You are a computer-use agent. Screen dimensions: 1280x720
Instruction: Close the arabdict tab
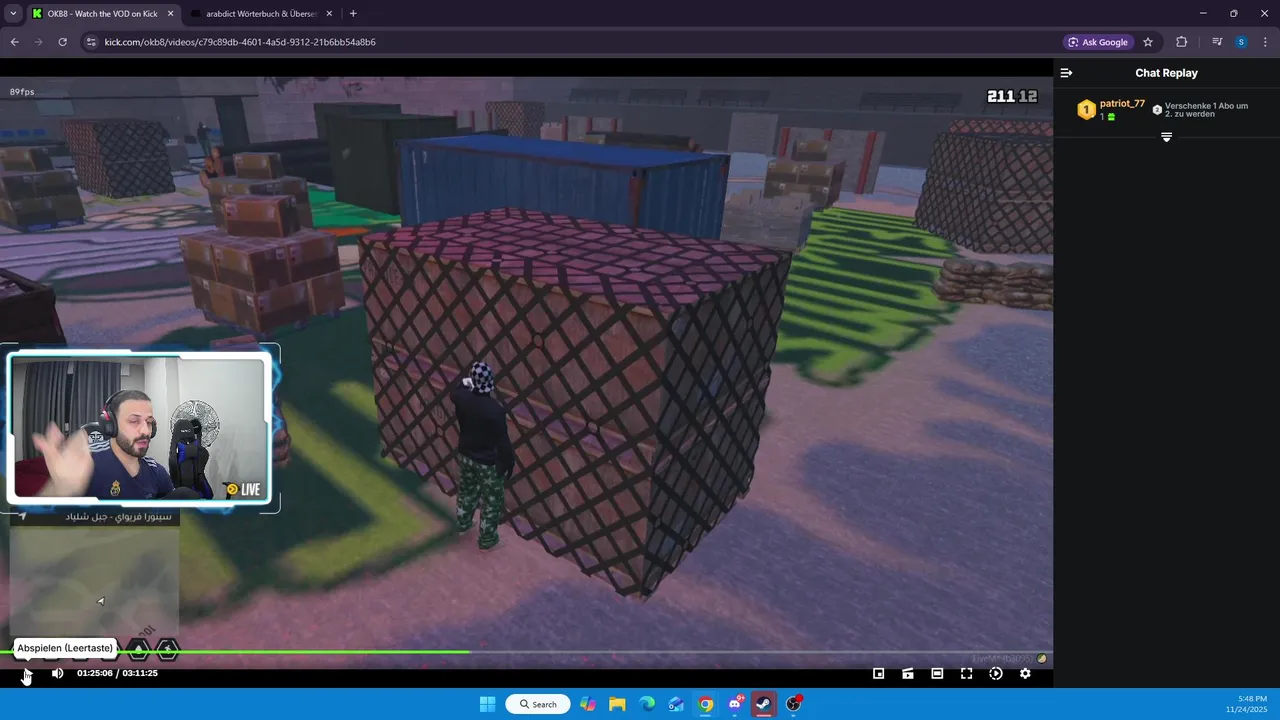[x=327, y=14]
